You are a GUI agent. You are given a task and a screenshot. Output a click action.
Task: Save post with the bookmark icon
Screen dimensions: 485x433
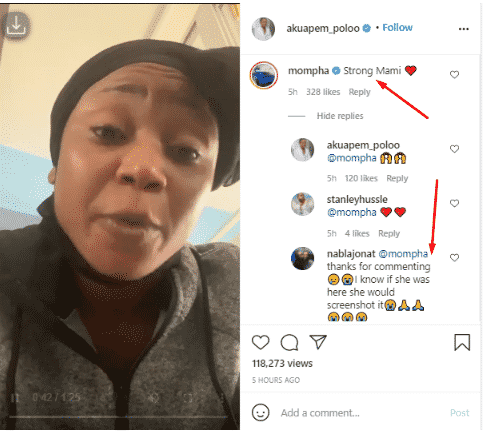pyautogui.click(x=462, y=342)
